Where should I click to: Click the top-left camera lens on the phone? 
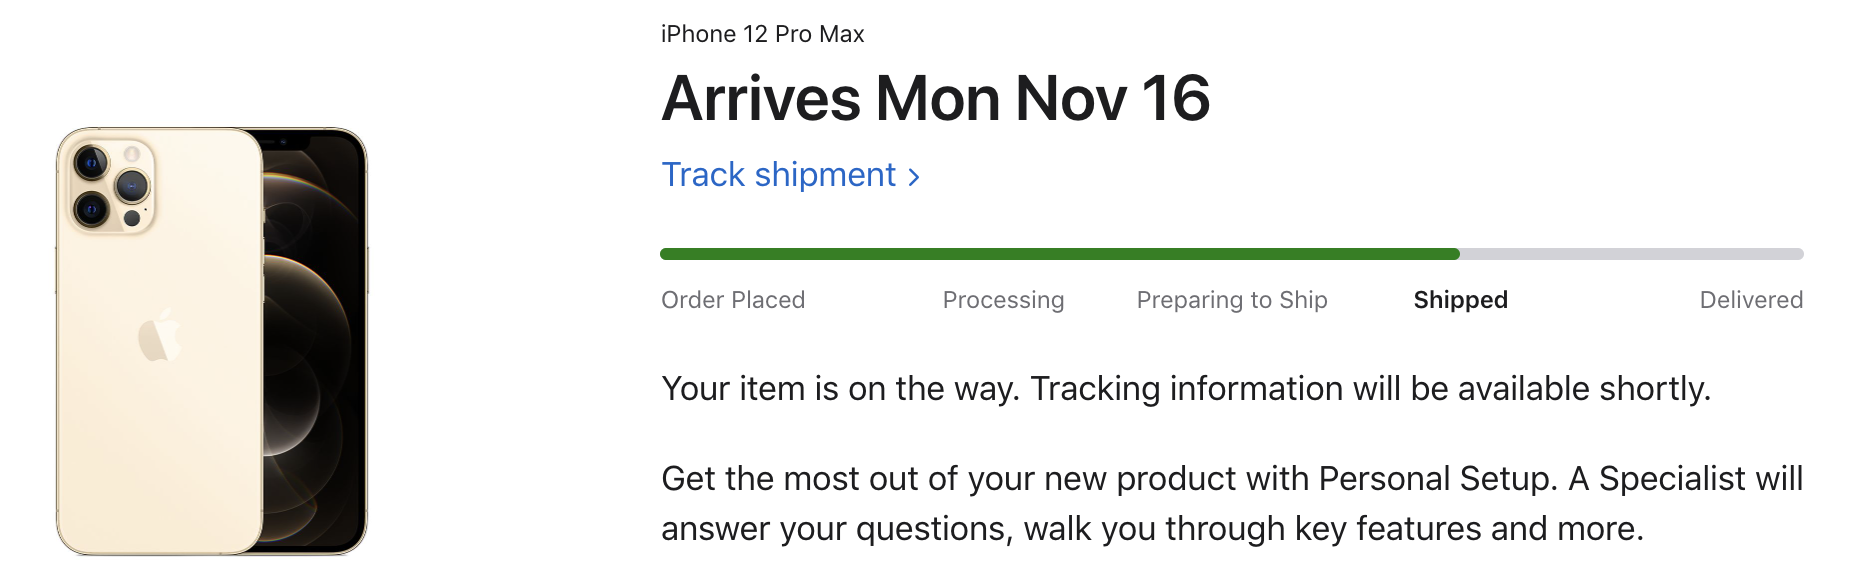(x=91, y=162)
